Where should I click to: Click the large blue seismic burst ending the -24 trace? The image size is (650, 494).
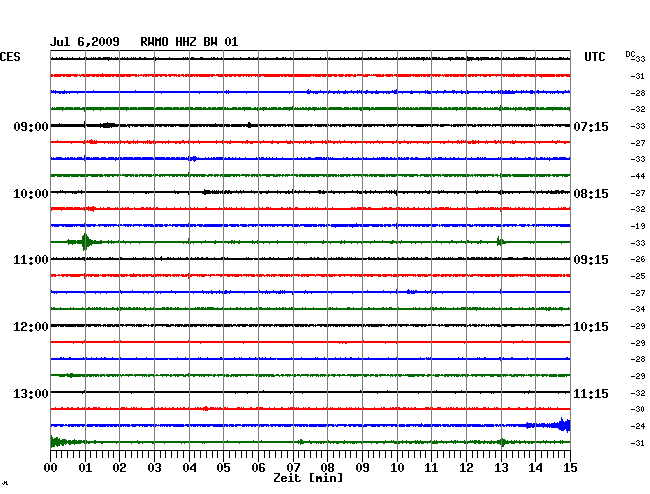click(x=563, y=425)
